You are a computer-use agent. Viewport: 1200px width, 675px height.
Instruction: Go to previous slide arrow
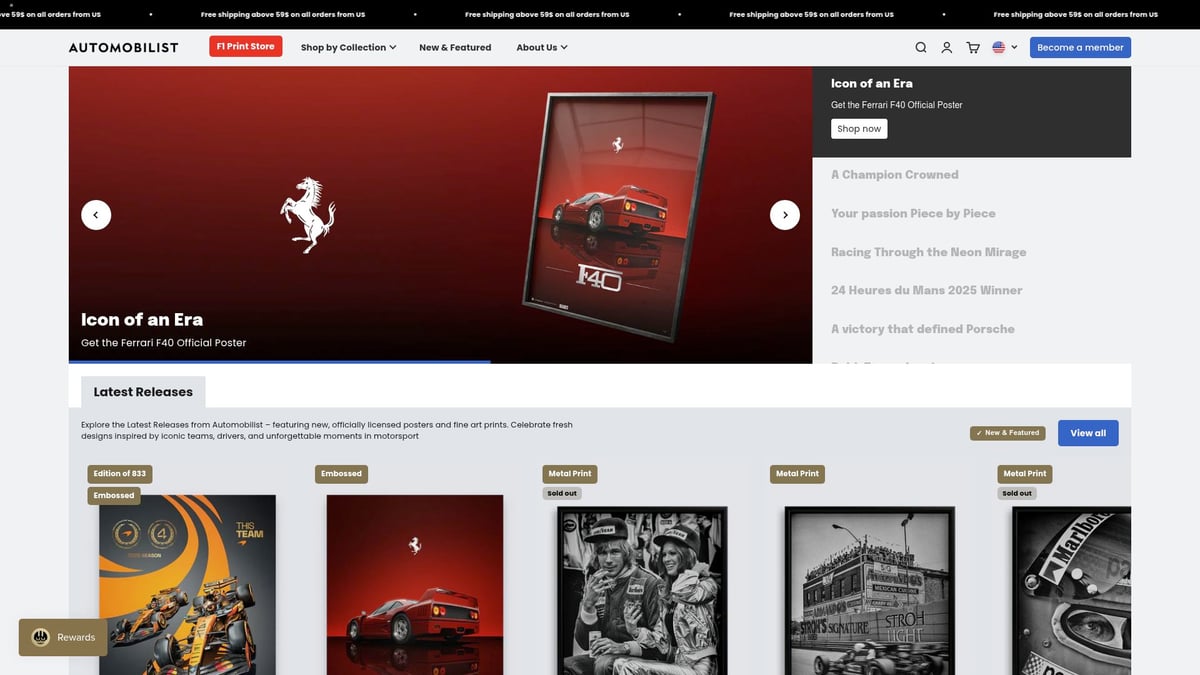96,215
